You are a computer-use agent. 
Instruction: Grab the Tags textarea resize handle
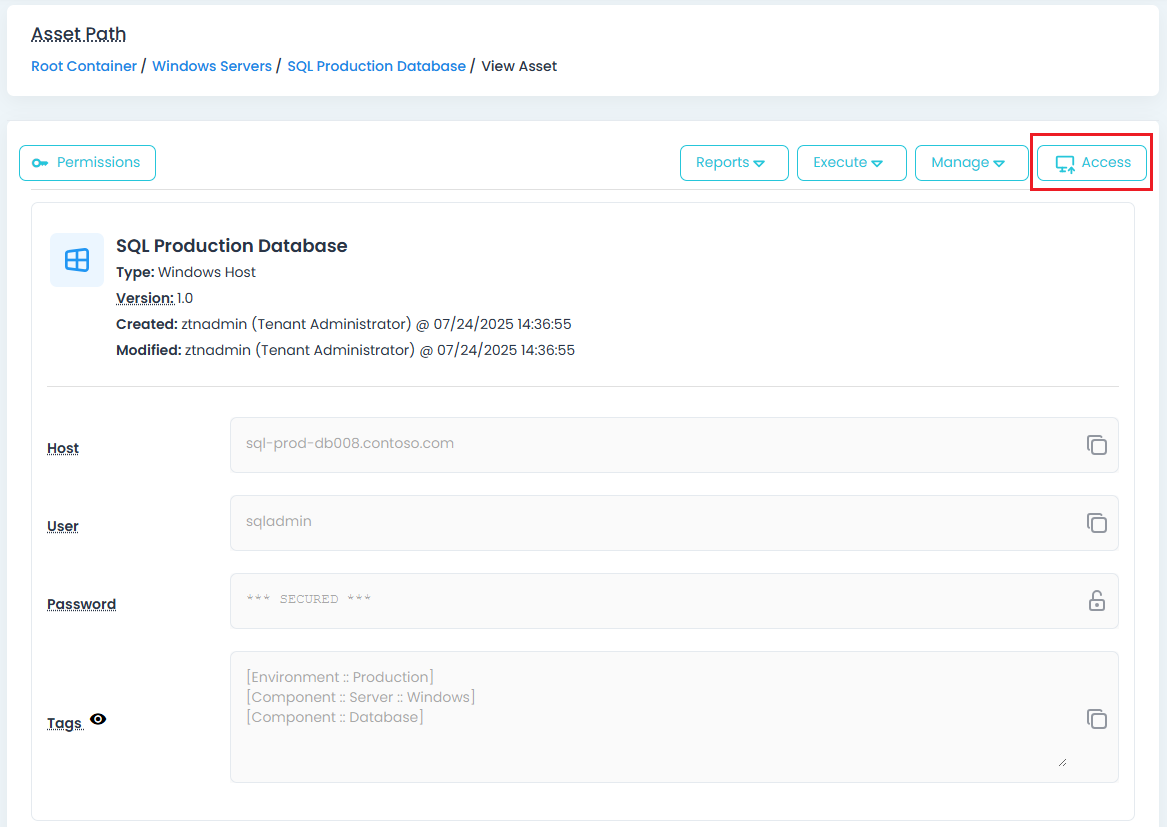[1061, 762]
